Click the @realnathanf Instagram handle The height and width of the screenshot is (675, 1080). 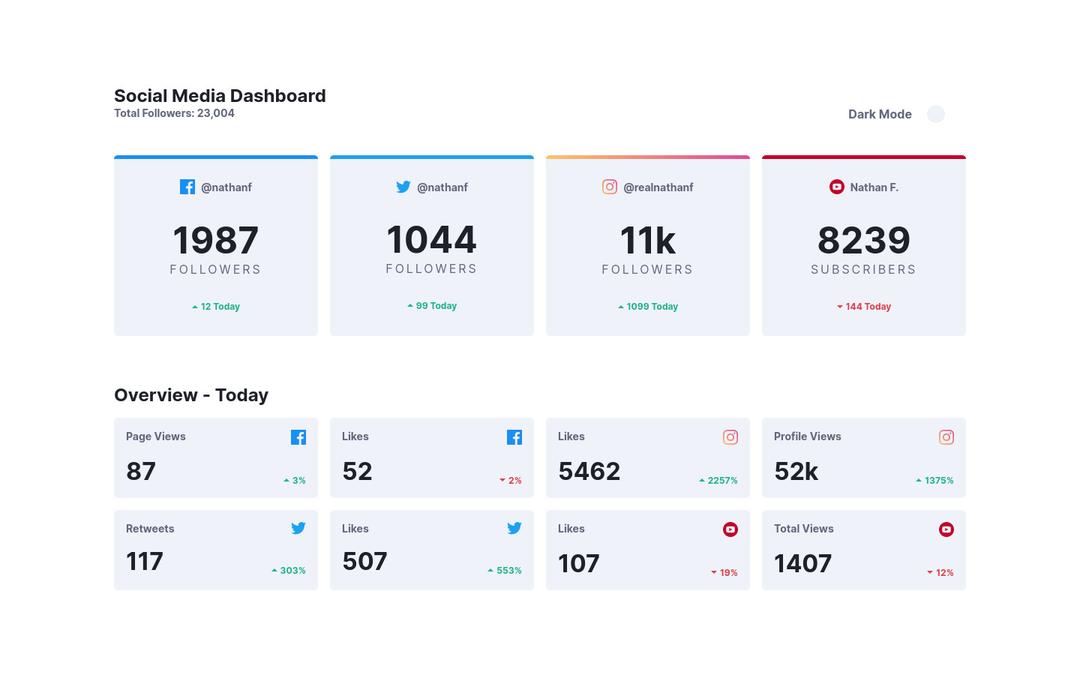[x=658, y=187]
